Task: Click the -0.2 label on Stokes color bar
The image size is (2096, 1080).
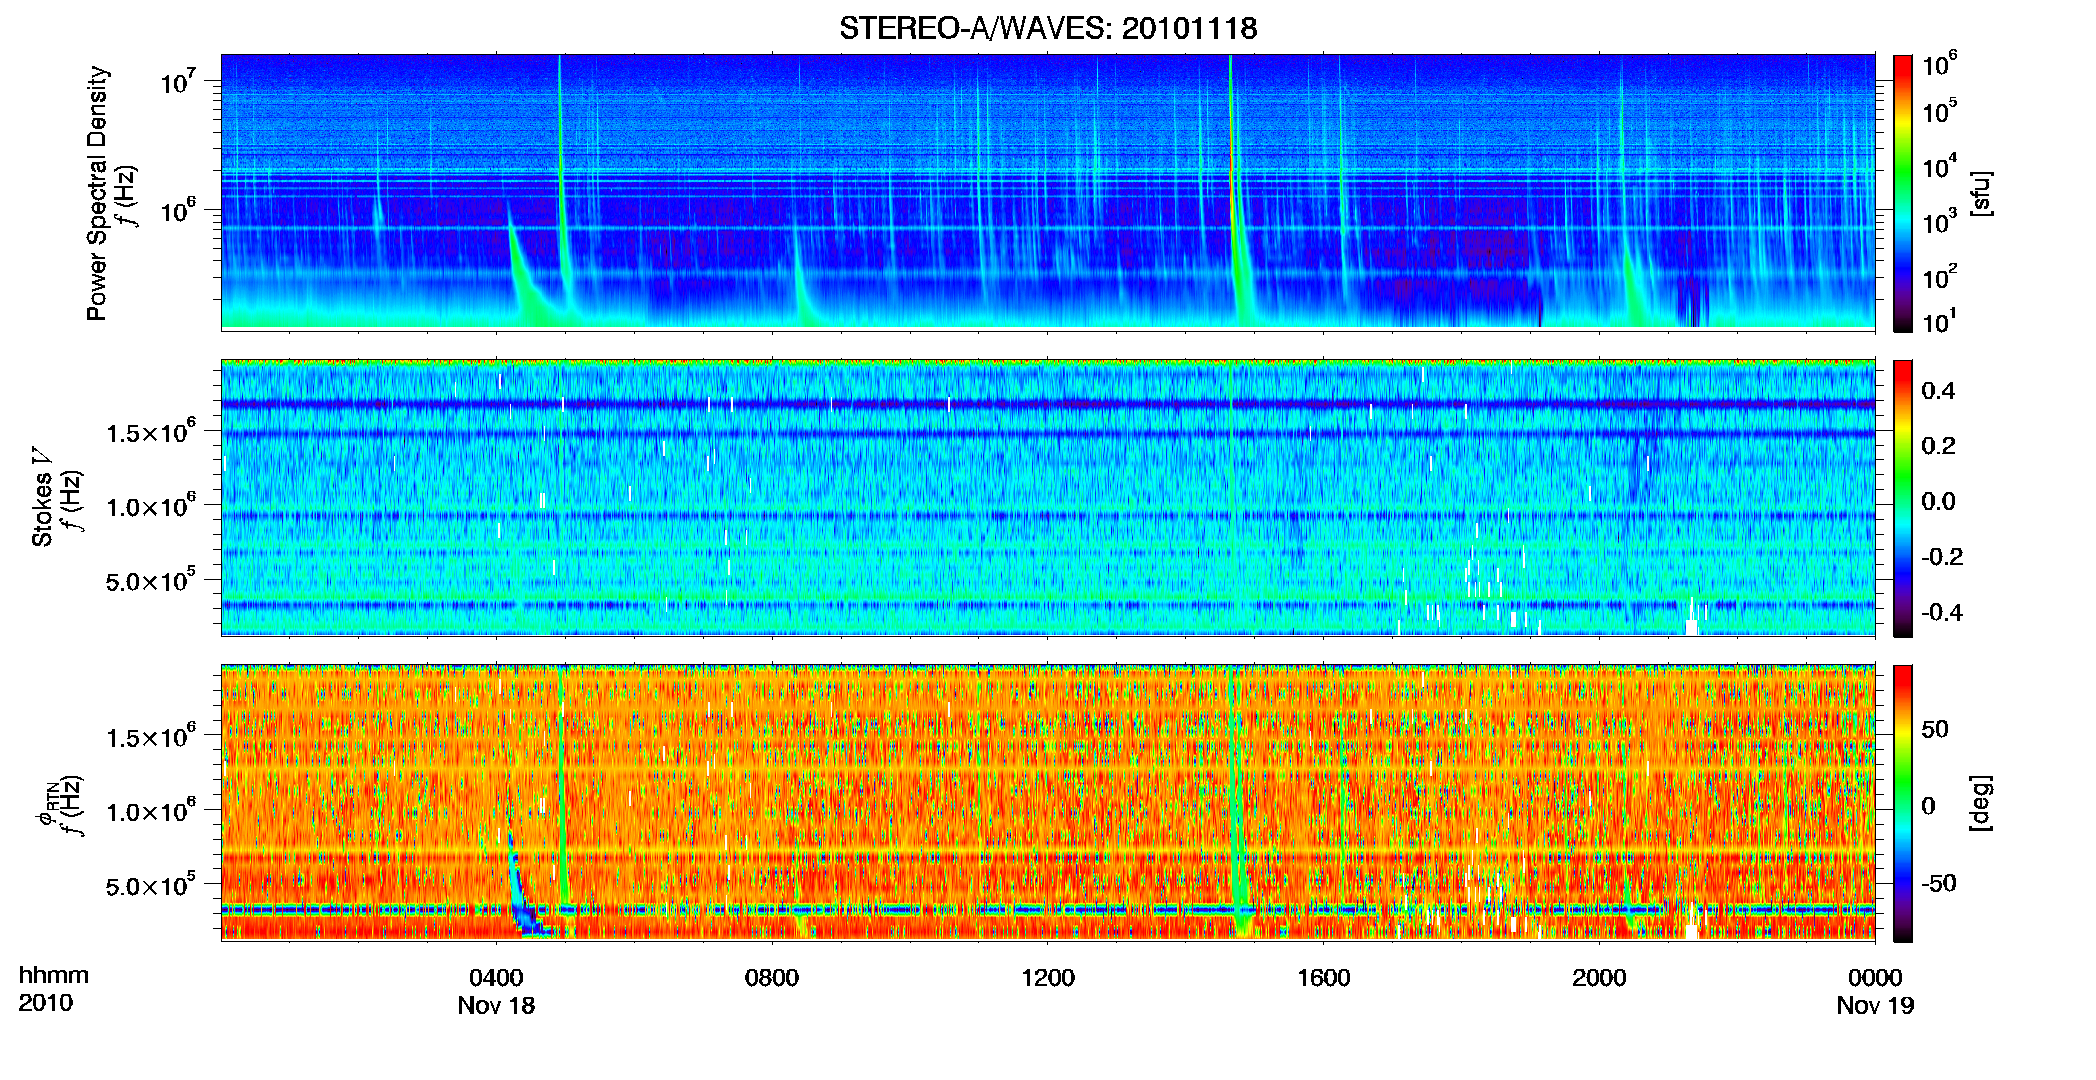Action: pos(1942,557)
